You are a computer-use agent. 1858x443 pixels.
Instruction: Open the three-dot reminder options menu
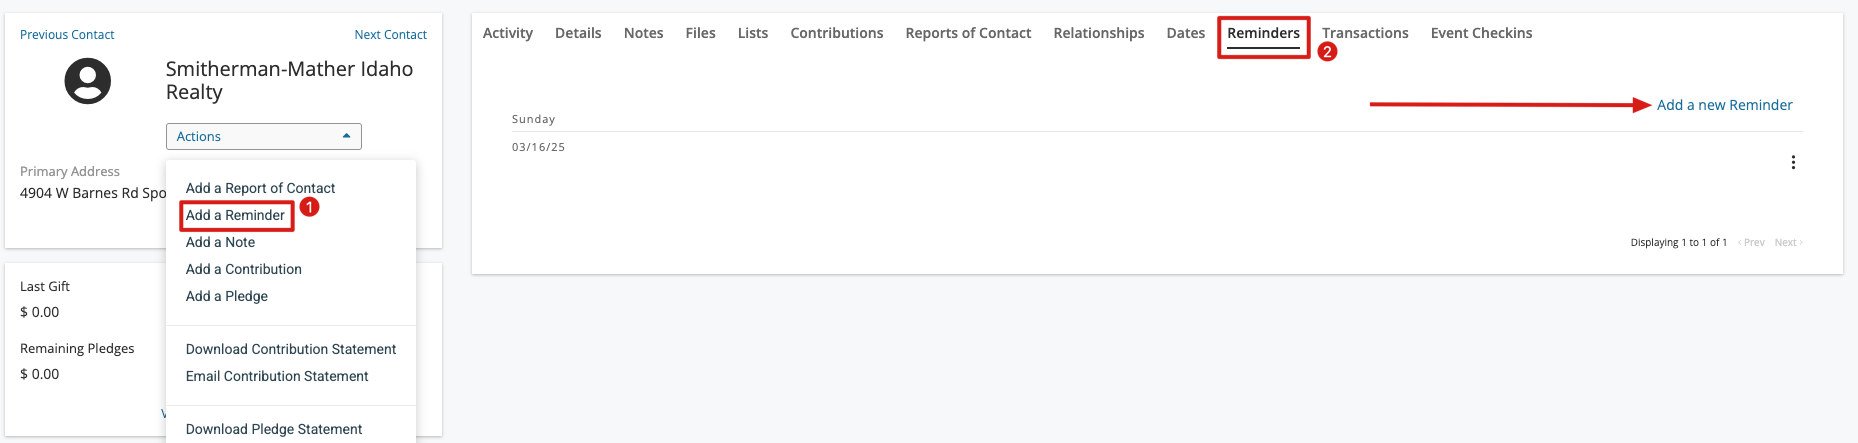click(x=1793, y=162)
